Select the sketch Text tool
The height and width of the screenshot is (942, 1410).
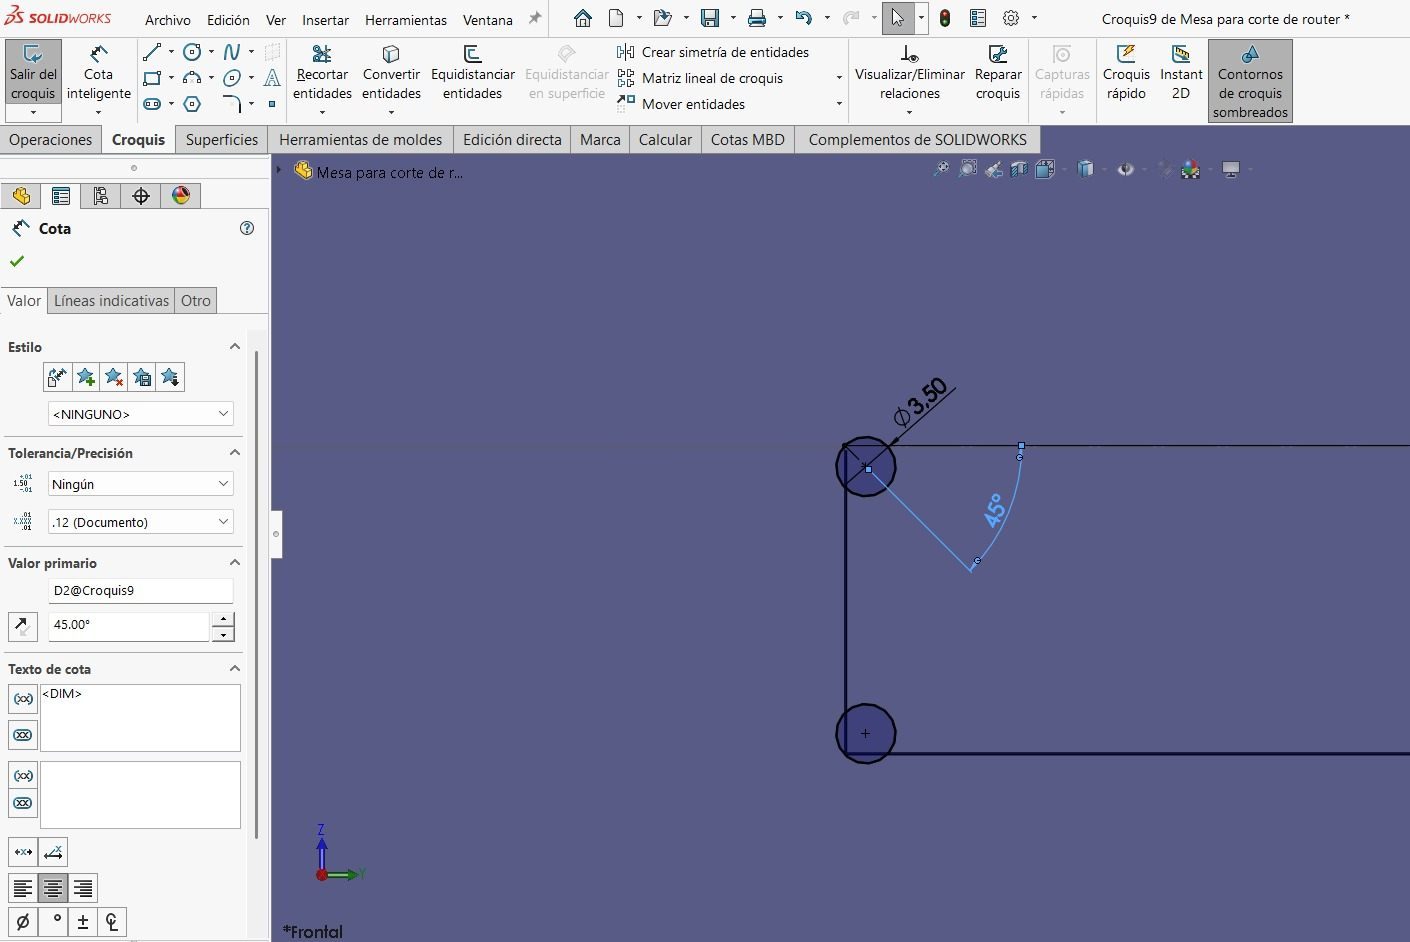(272, 78)
